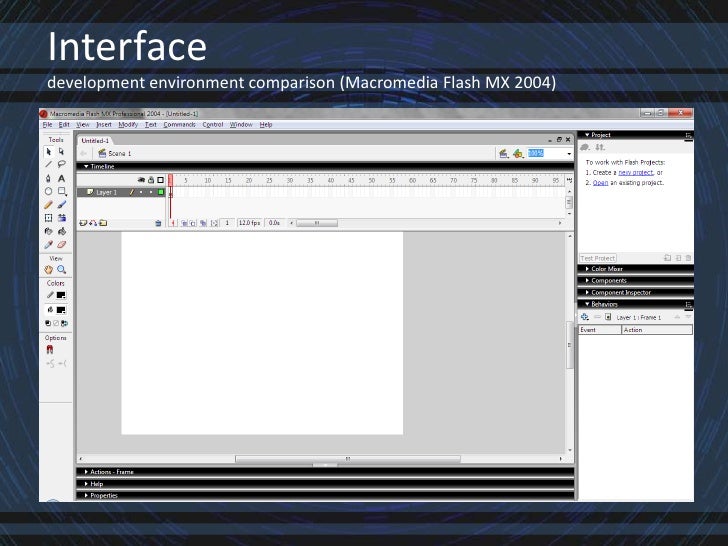Open the Control menu
The width and height of the screenshot is (728, 546).
(213, 124)
